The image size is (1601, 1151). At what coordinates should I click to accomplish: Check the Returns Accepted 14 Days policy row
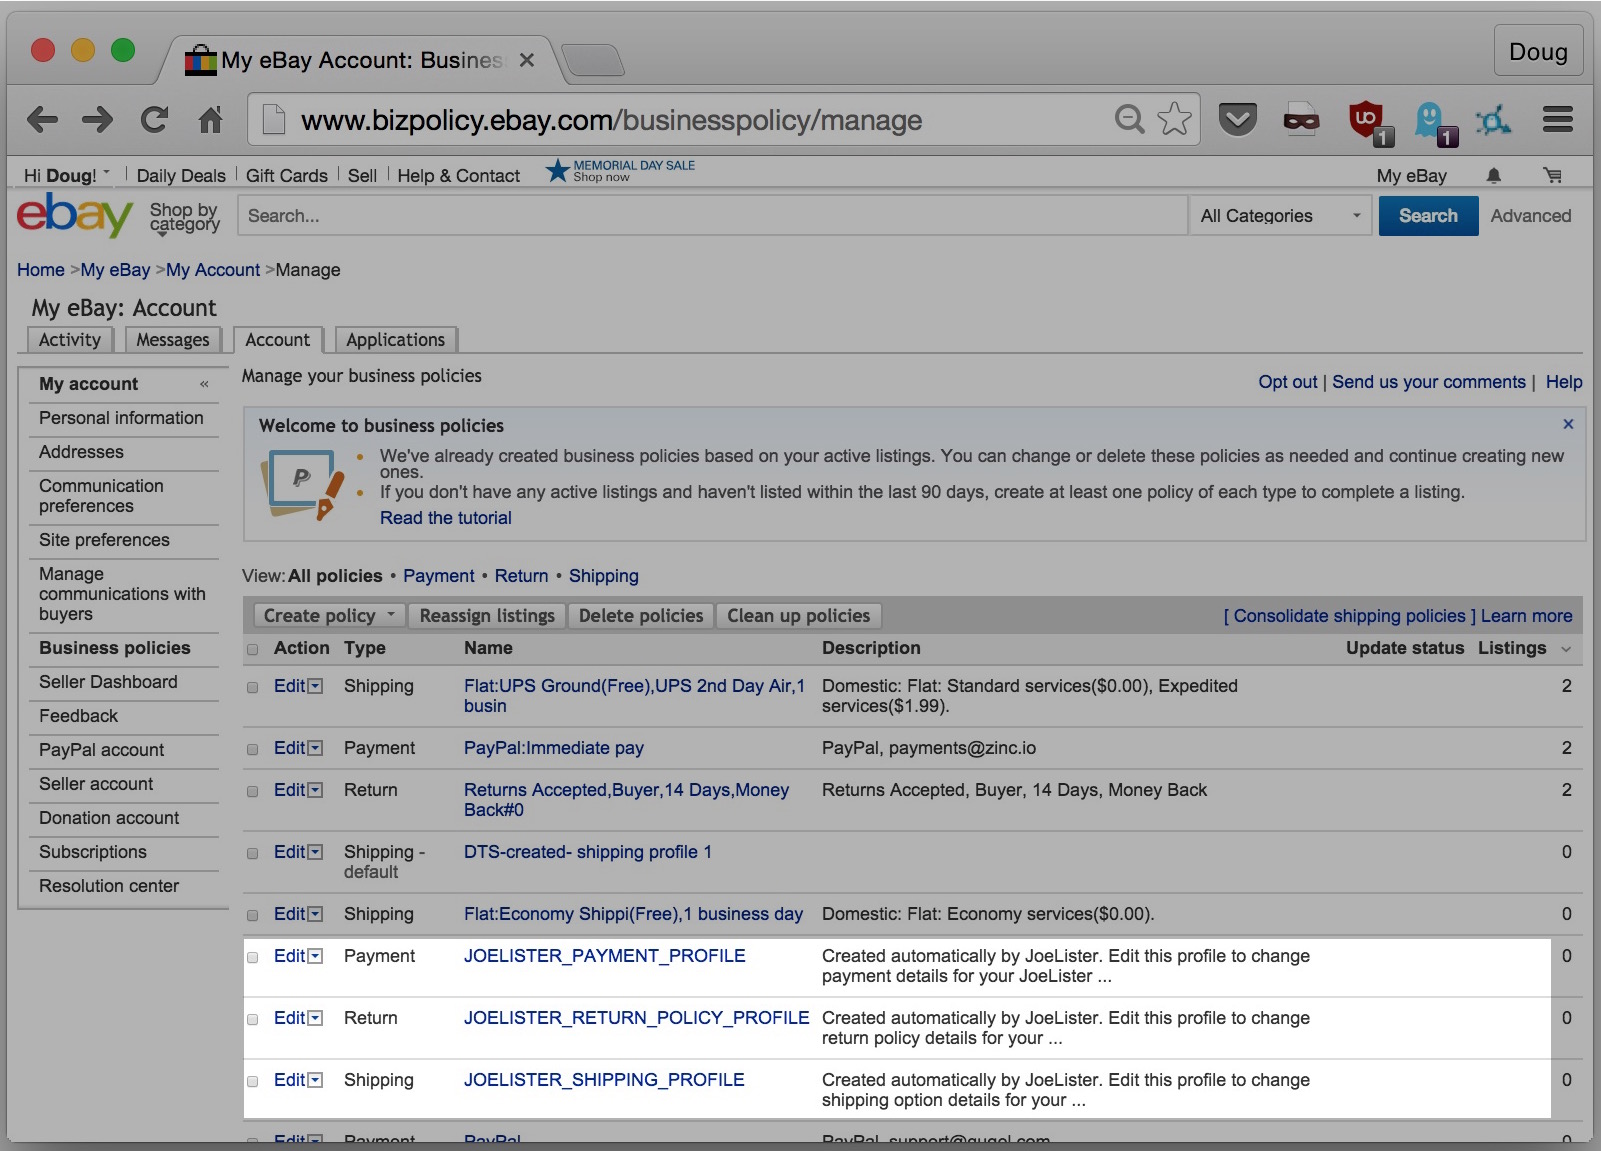click(x=252, y=791)
